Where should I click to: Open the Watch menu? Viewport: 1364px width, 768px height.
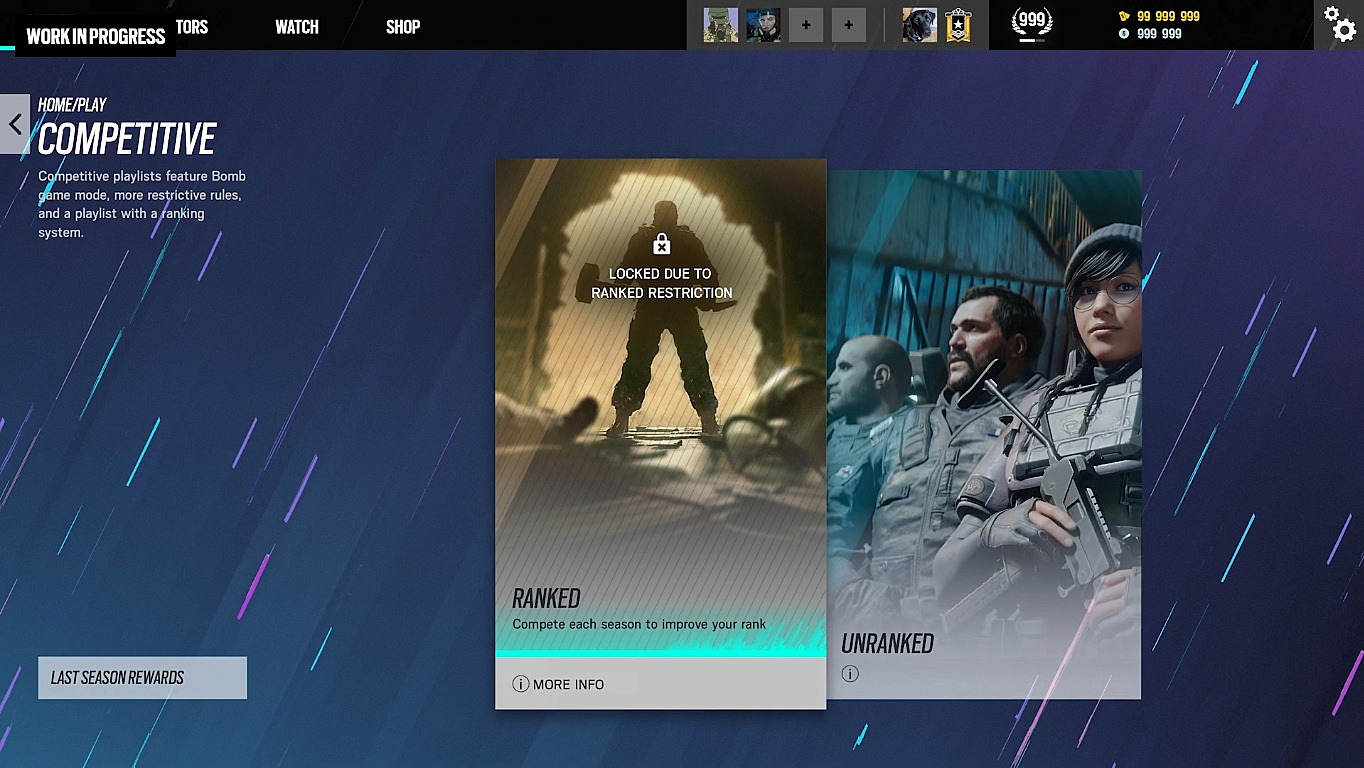coord(297,27)
